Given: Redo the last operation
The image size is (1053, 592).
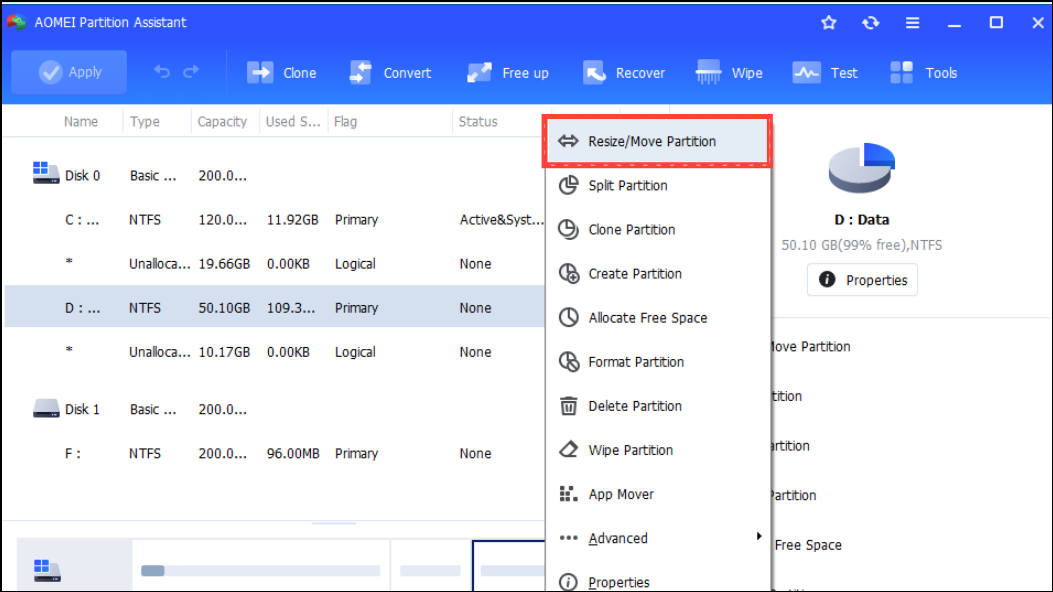Looking at the screenshot, I should [x=191, y=72].
